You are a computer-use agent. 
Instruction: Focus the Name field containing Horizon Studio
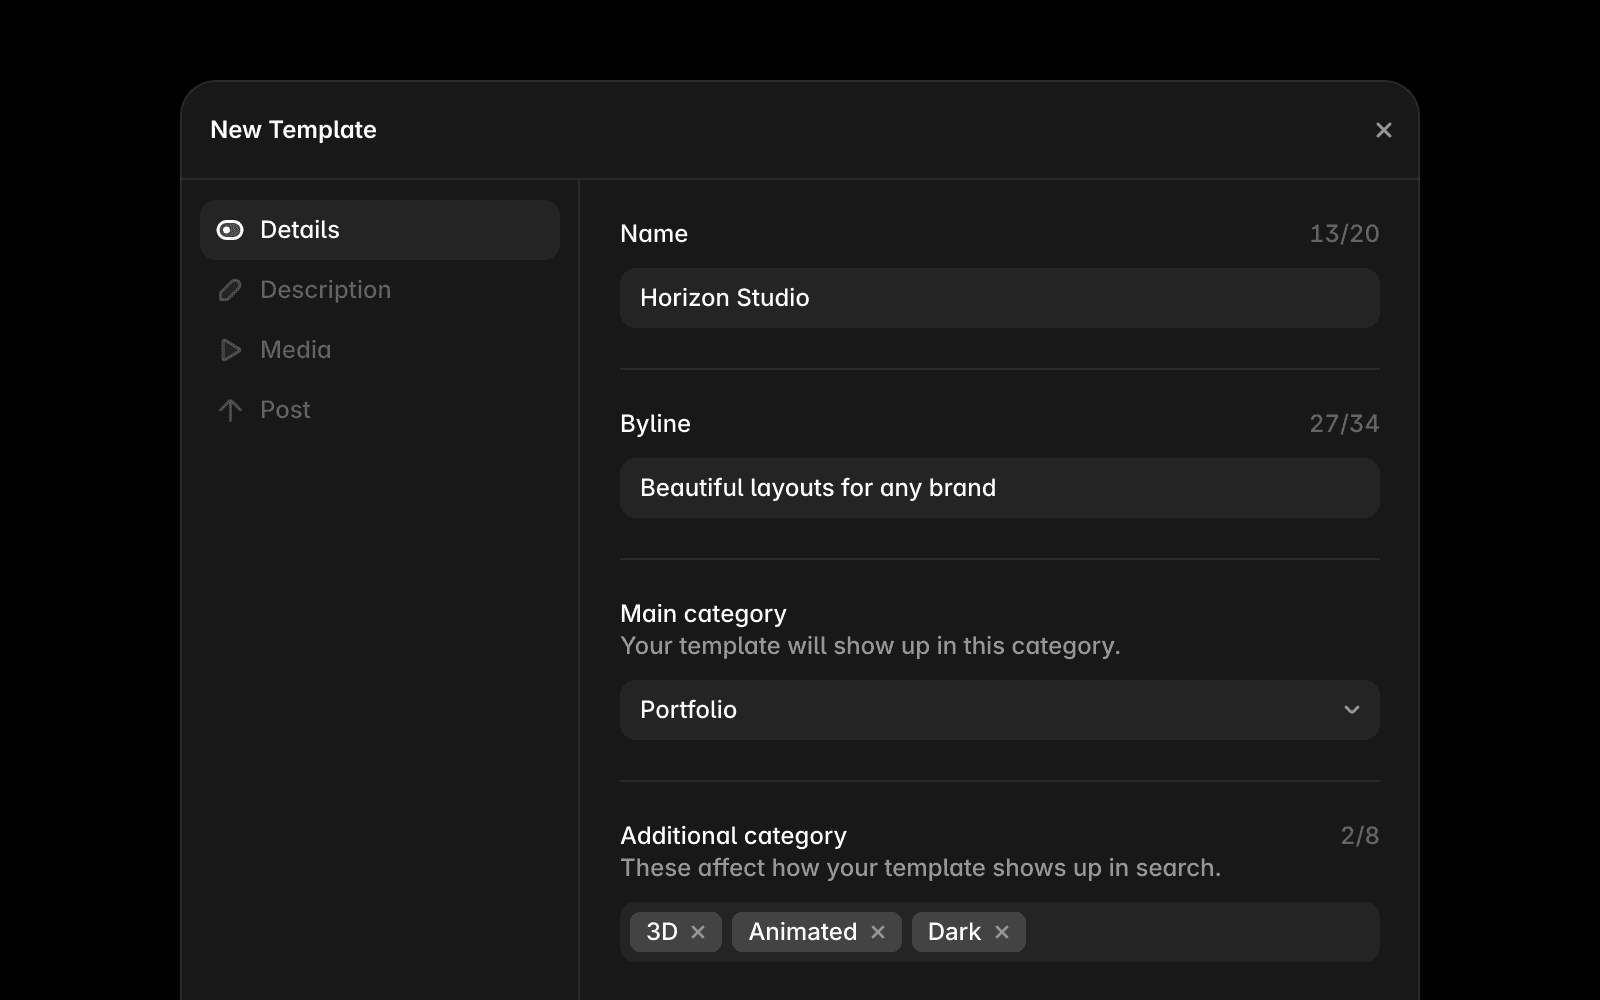(x=1000, y=298)
